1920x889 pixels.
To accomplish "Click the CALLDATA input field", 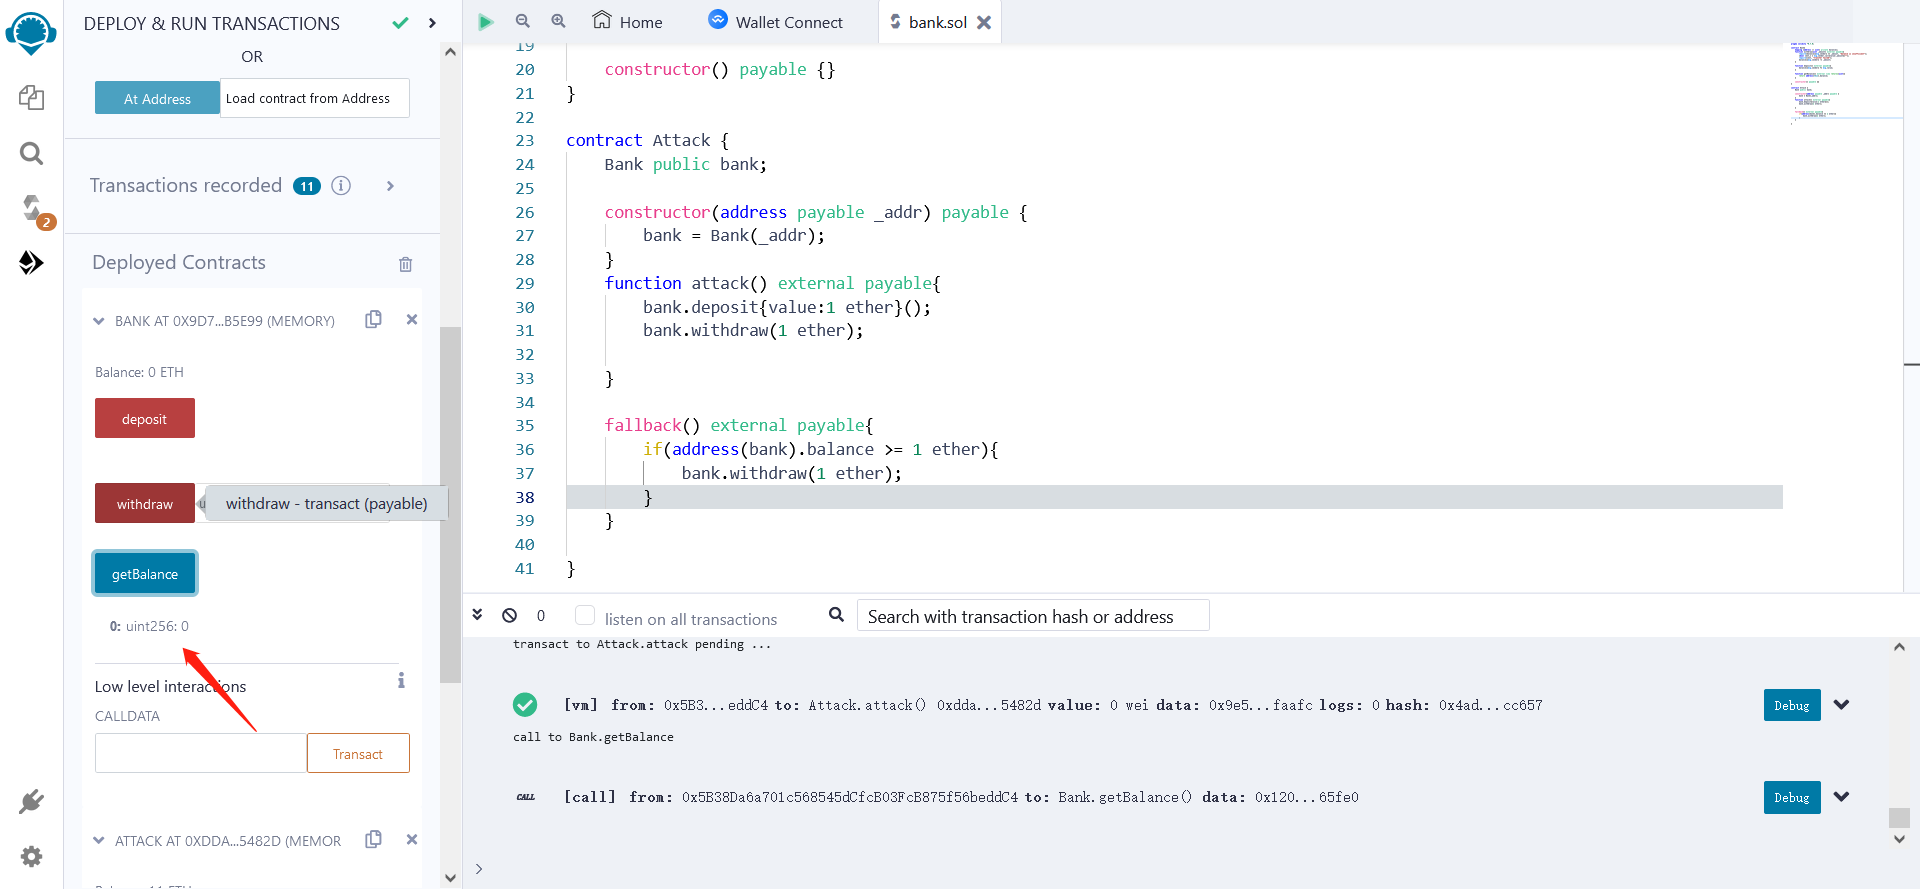I will tap(200, 753).
